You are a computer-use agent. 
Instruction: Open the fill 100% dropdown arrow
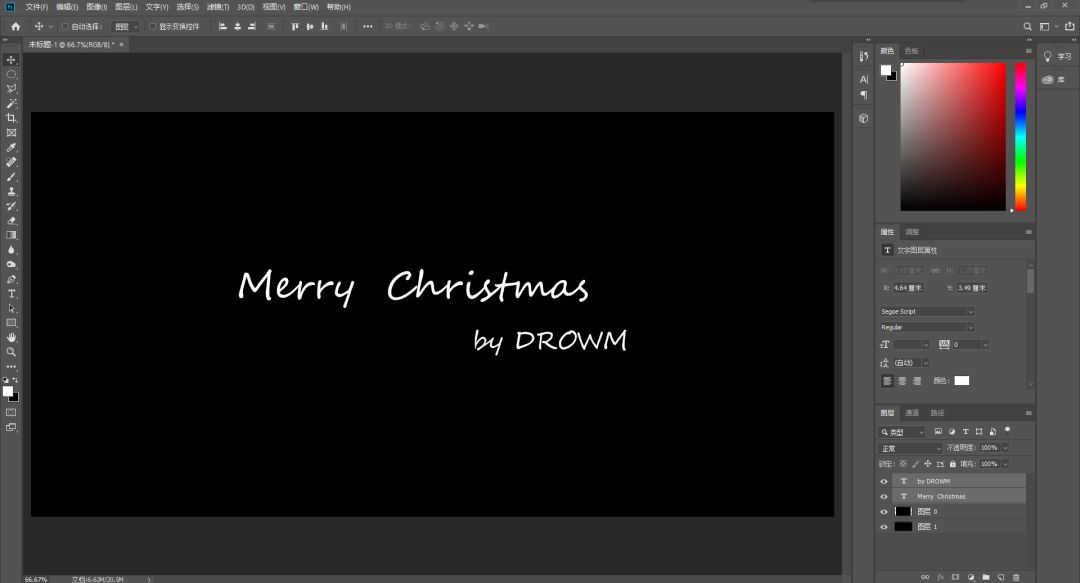coord(1005,464)
